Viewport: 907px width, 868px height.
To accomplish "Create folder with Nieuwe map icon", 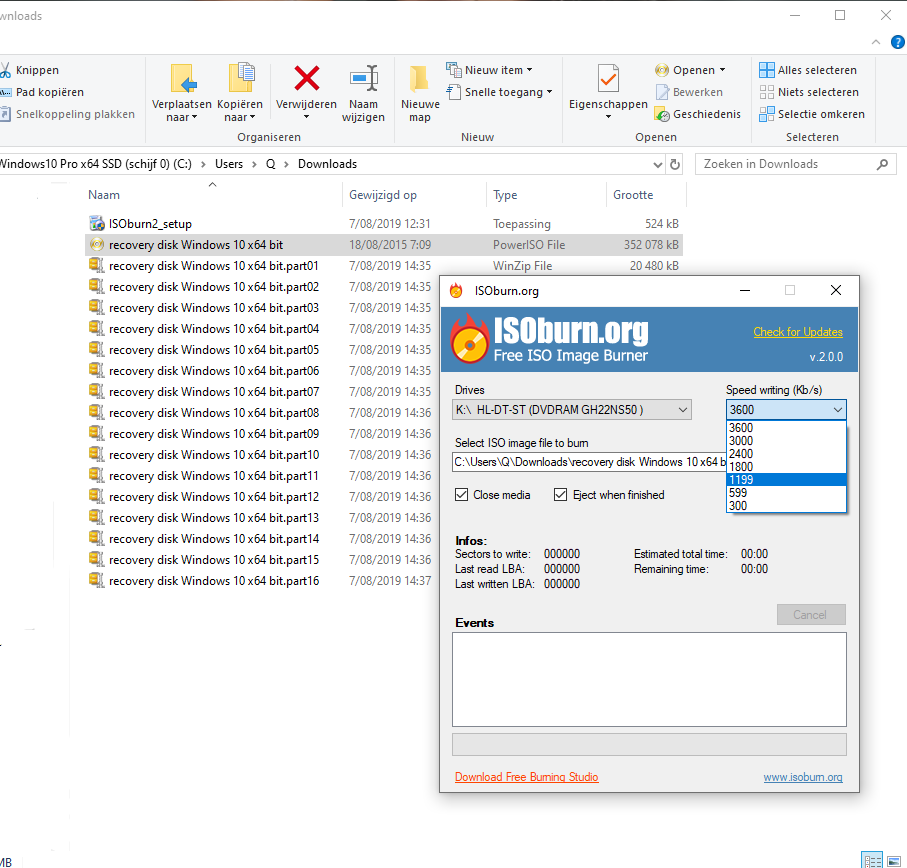I will coord(420,79).
